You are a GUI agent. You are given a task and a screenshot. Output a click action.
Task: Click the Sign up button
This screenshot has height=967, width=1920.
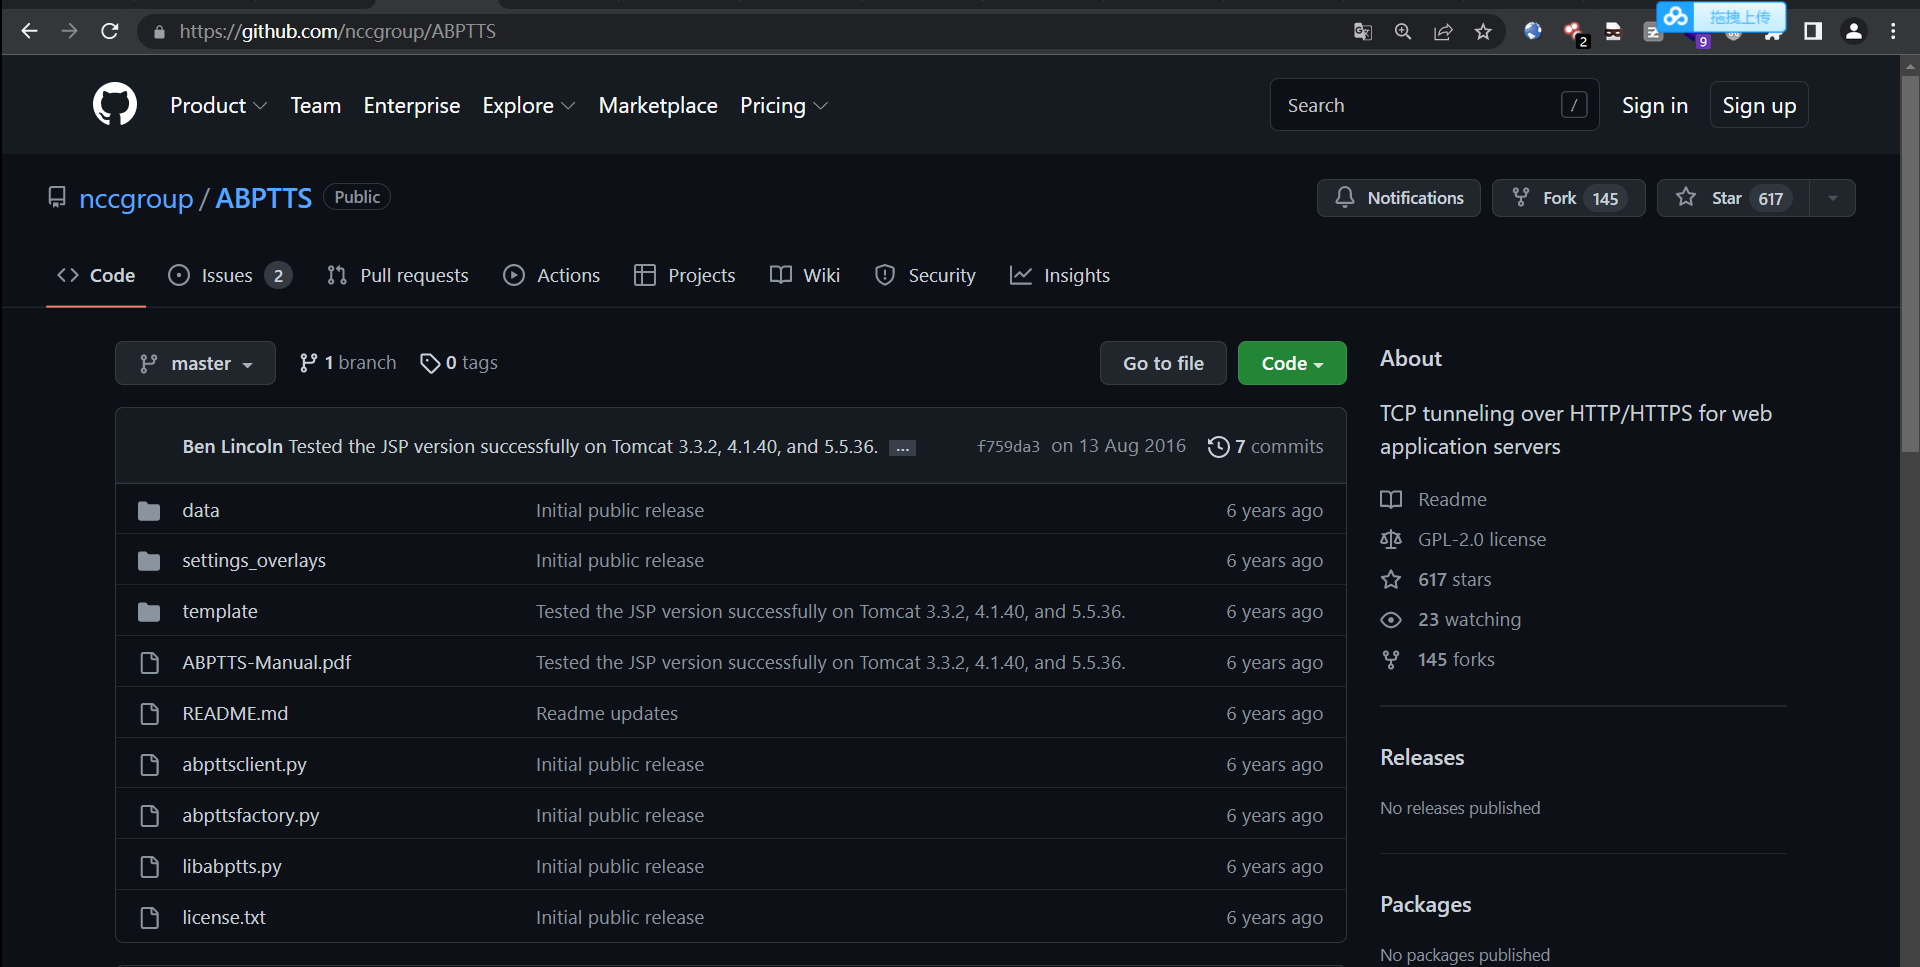click(x=1759, y=105)
